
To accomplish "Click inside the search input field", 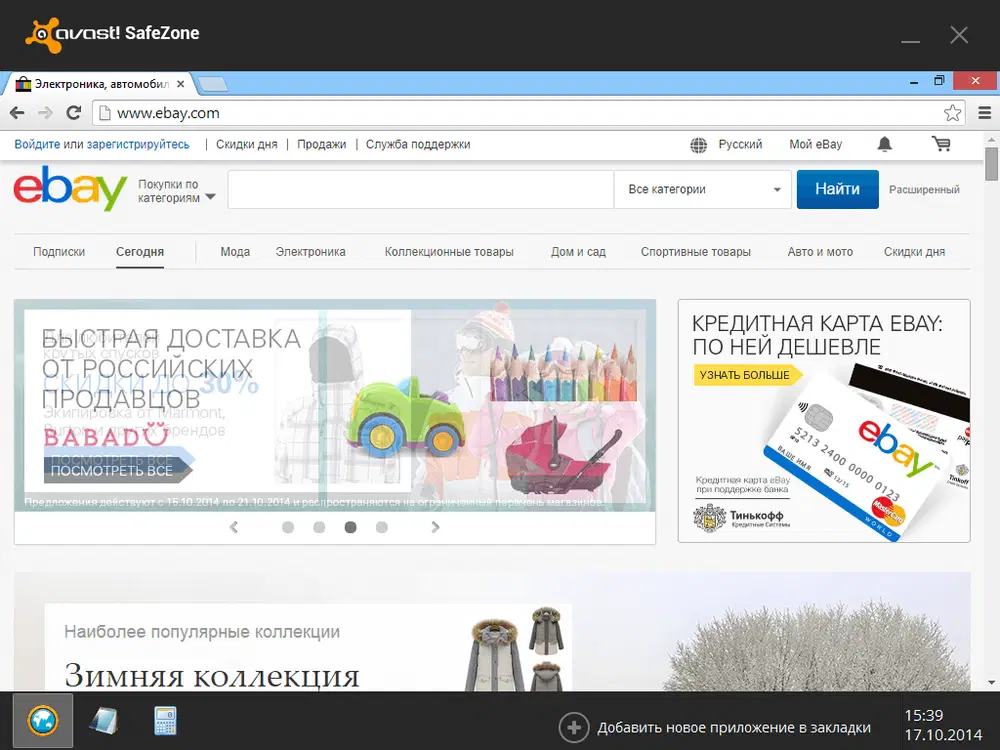I will [420, 189].
